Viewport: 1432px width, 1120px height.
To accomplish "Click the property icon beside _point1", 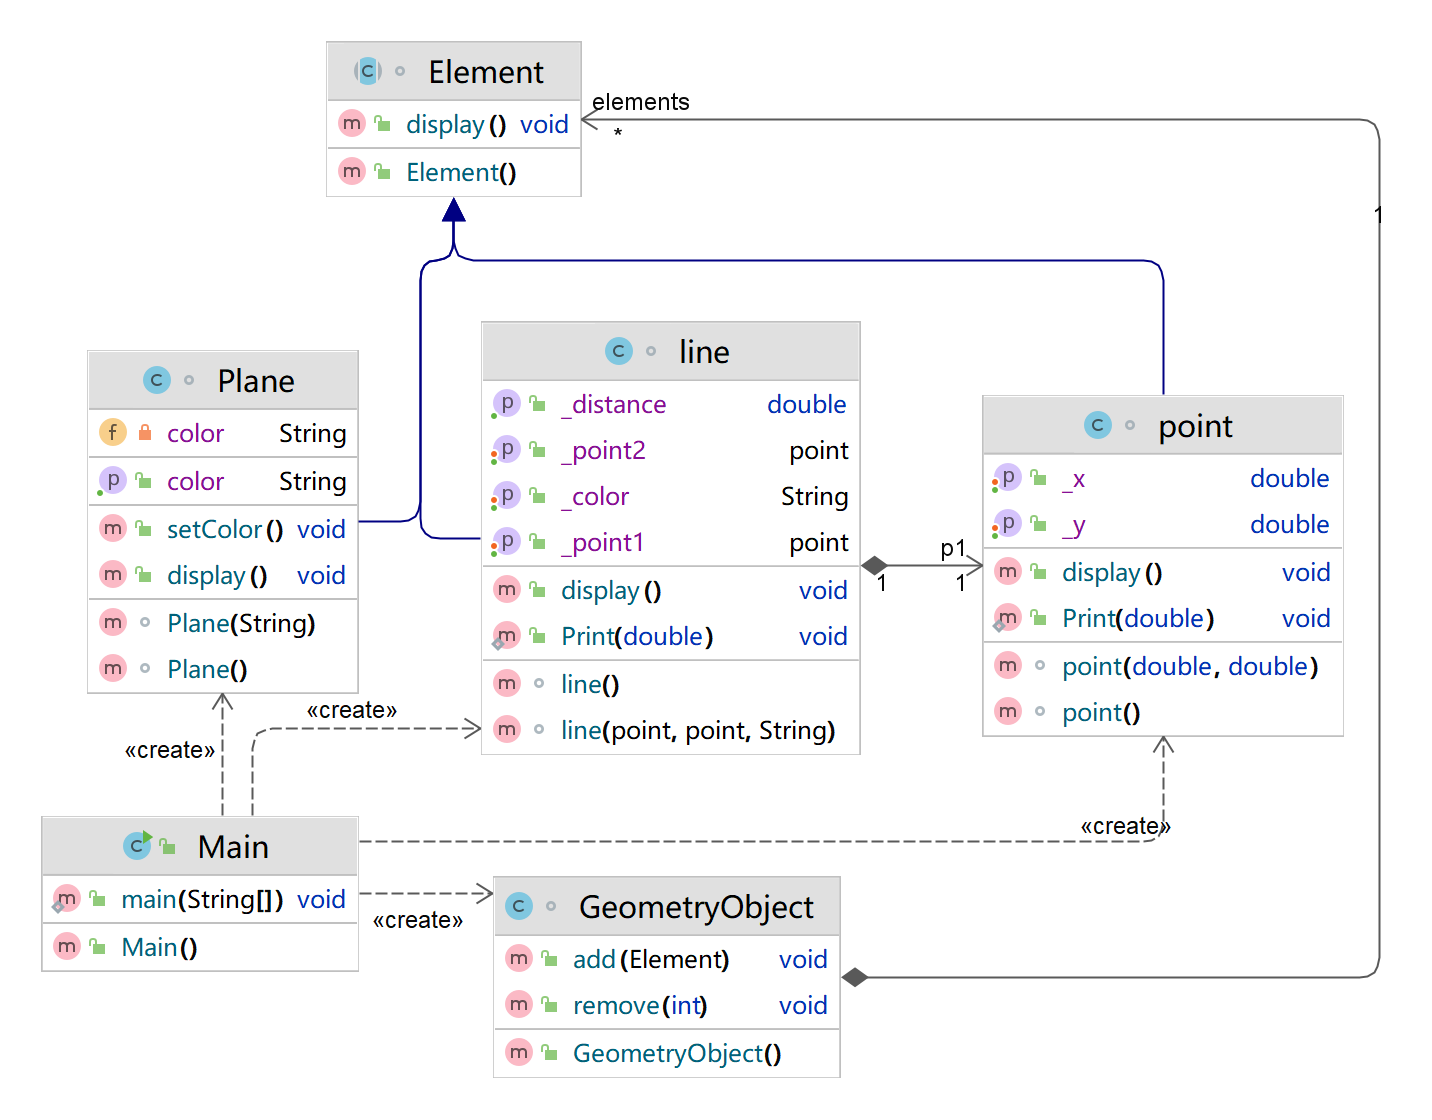I will pyautogui.click(x=506, y=542).
